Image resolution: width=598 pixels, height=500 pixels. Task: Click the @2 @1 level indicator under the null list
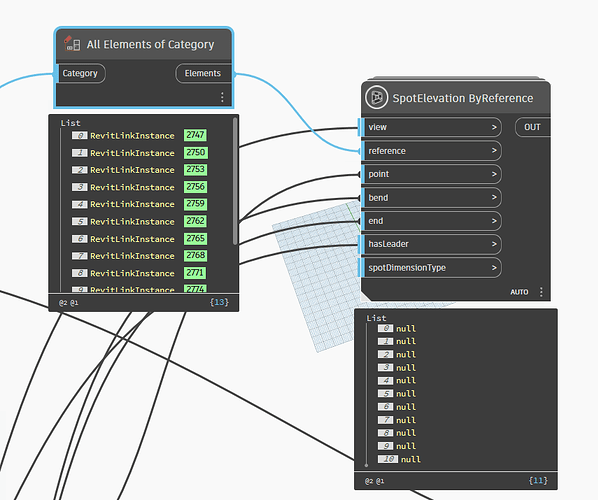pyautogui.click(x=374, y=481)
